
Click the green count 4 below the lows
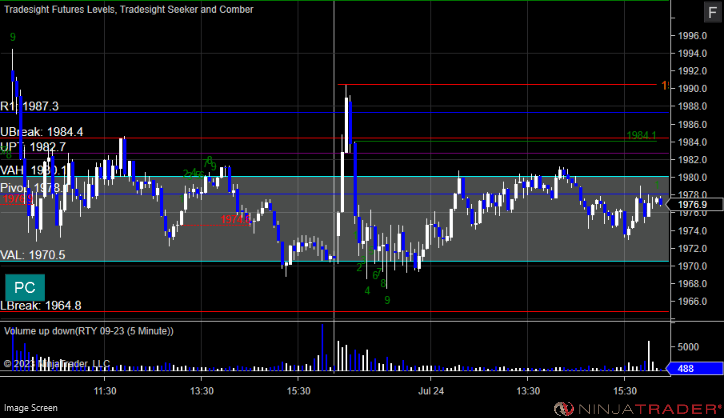367,291
